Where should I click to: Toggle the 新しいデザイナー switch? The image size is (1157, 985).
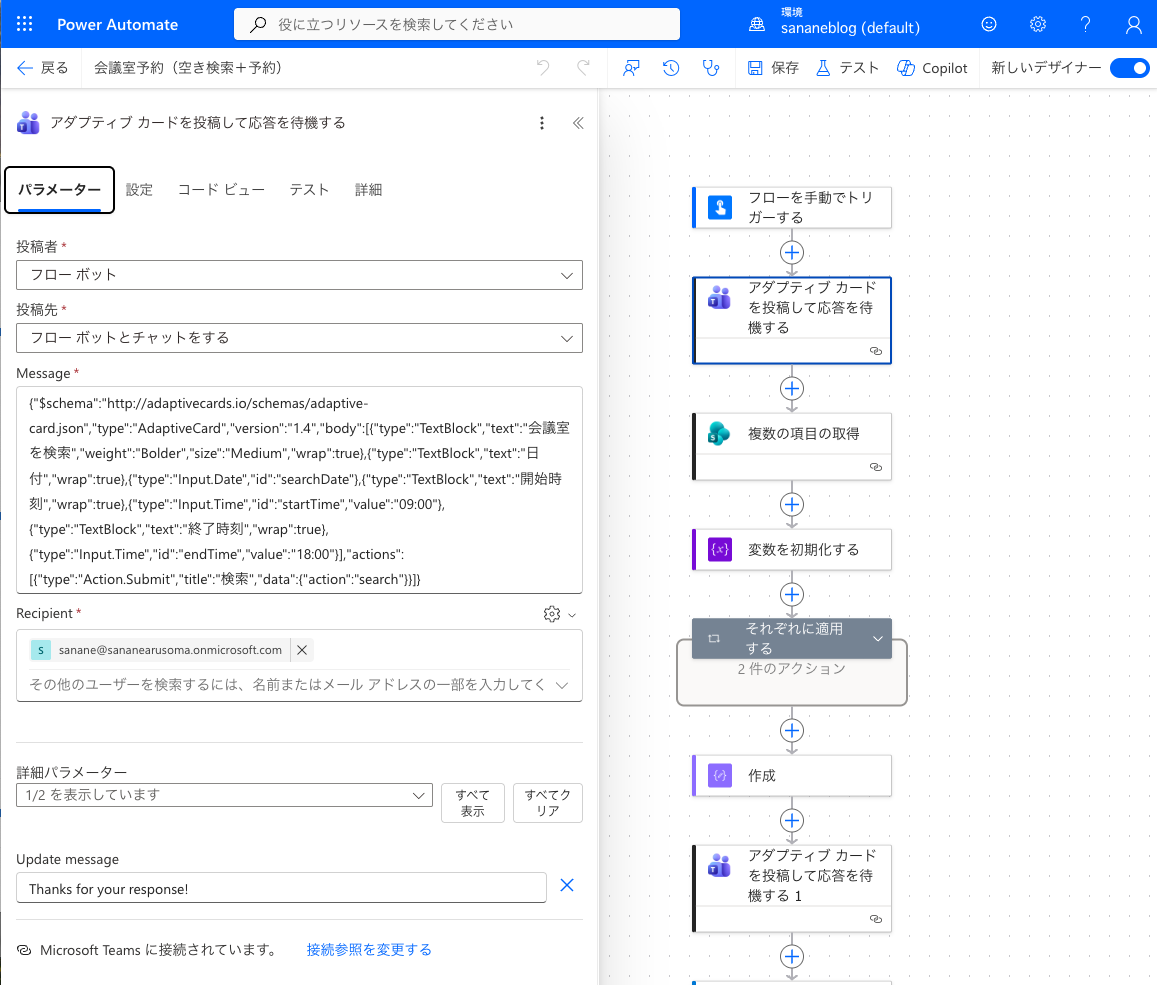[x=1130, y=68]
